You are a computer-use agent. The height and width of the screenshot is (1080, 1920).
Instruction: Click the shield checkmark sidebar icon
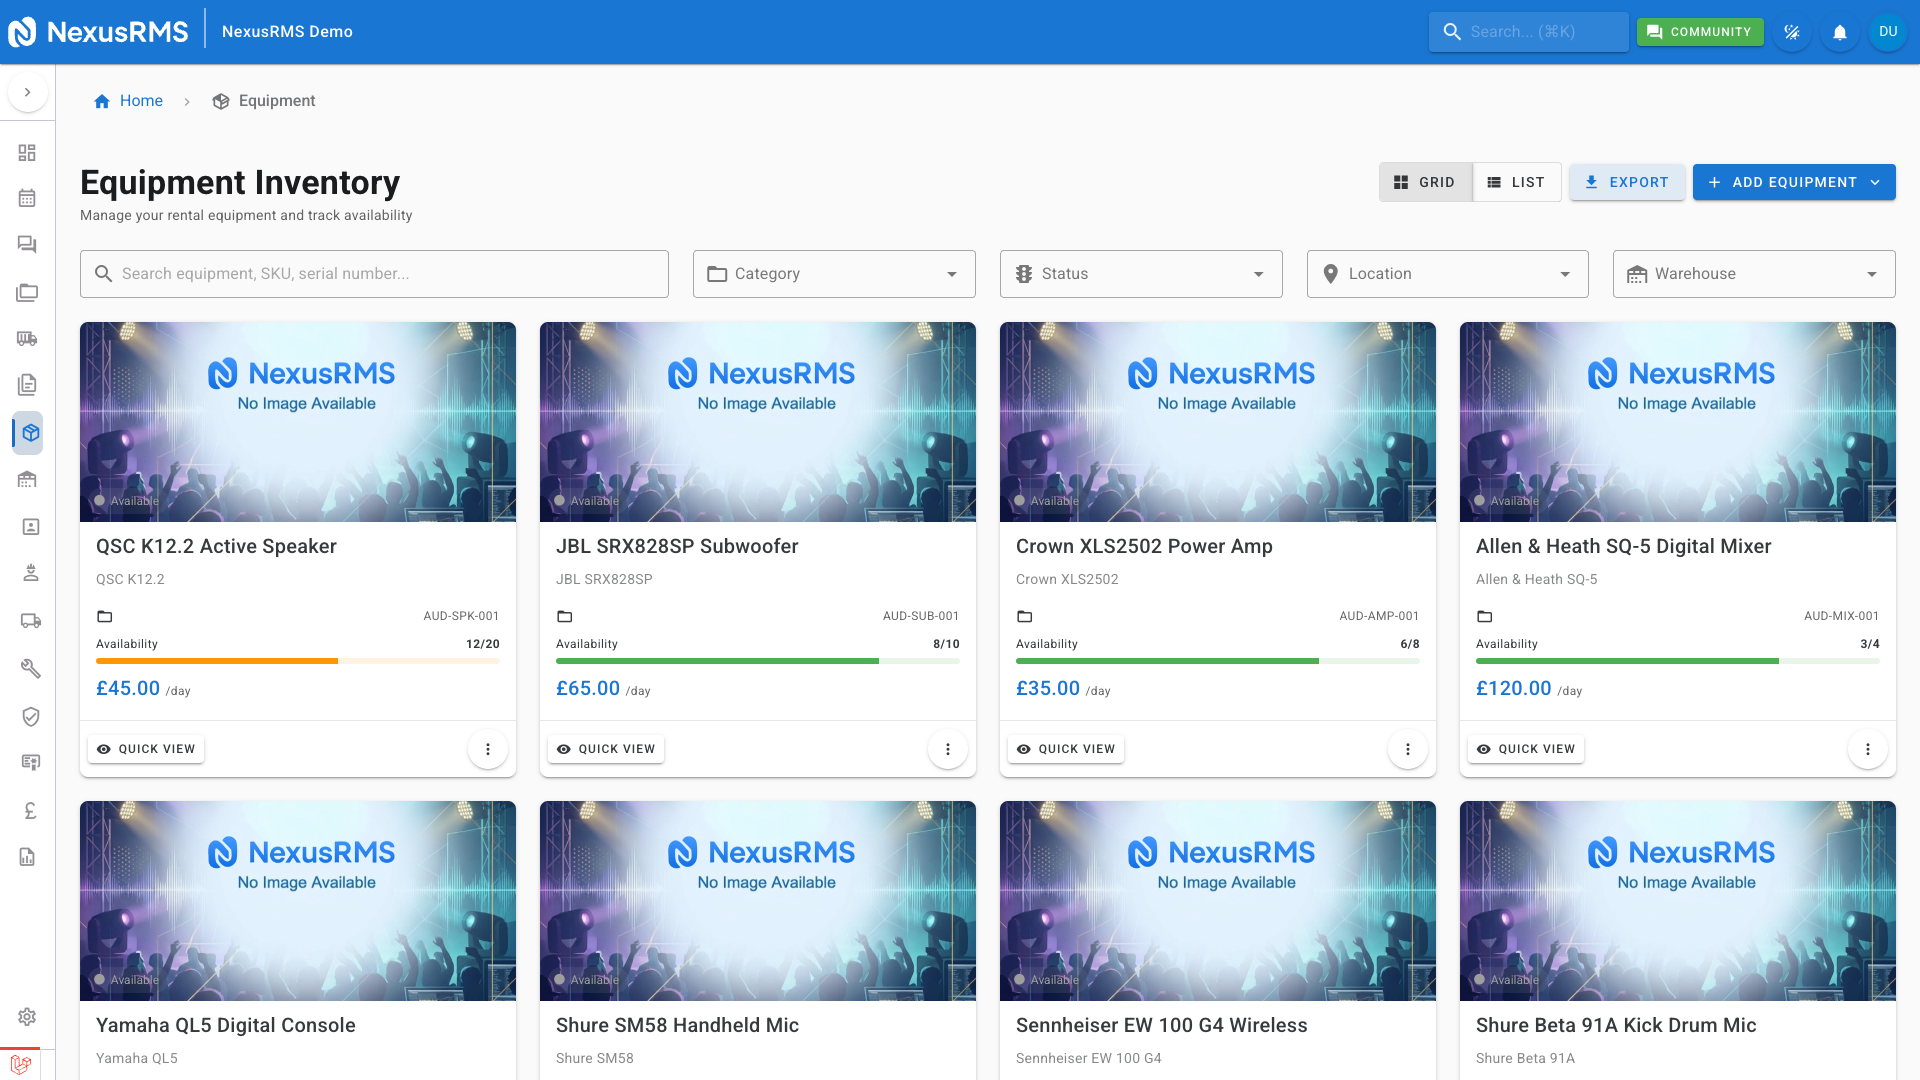click(30, 716)
